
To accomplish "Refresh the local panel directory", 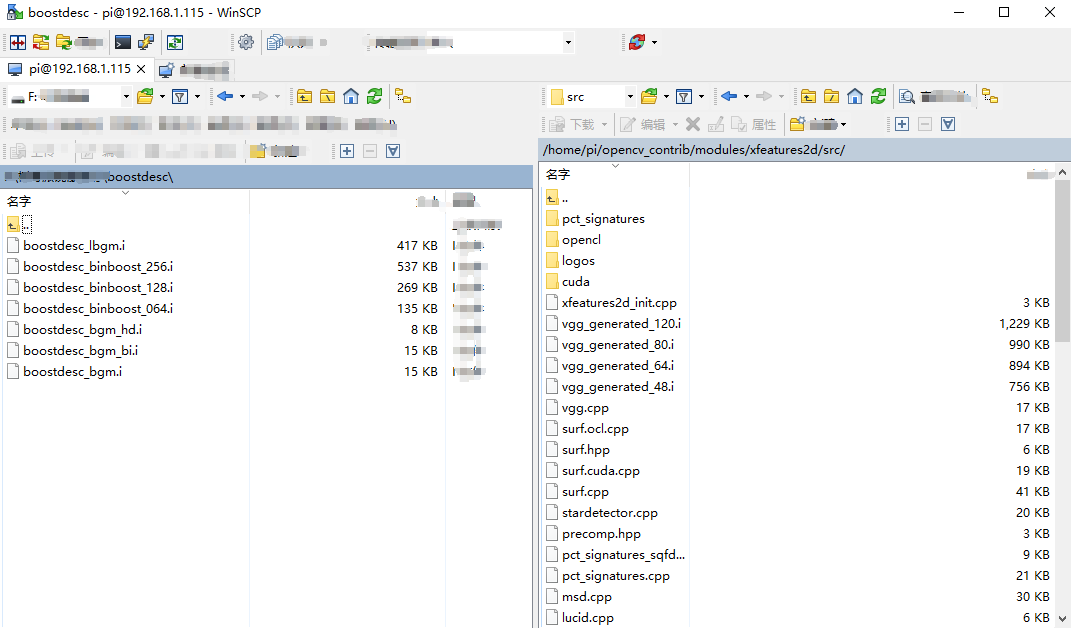I will pyautogui.click(x=374, y=96).
